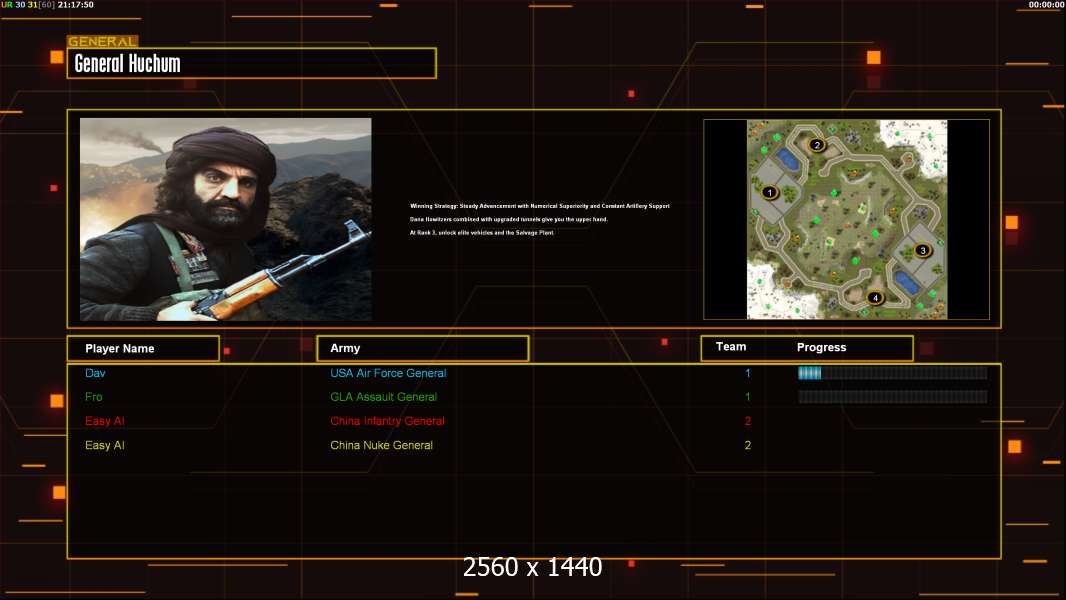Click start position marker 3 on minimap
Image resolution: width=1066 pixels, height=600 pixels.
[923, 250]
